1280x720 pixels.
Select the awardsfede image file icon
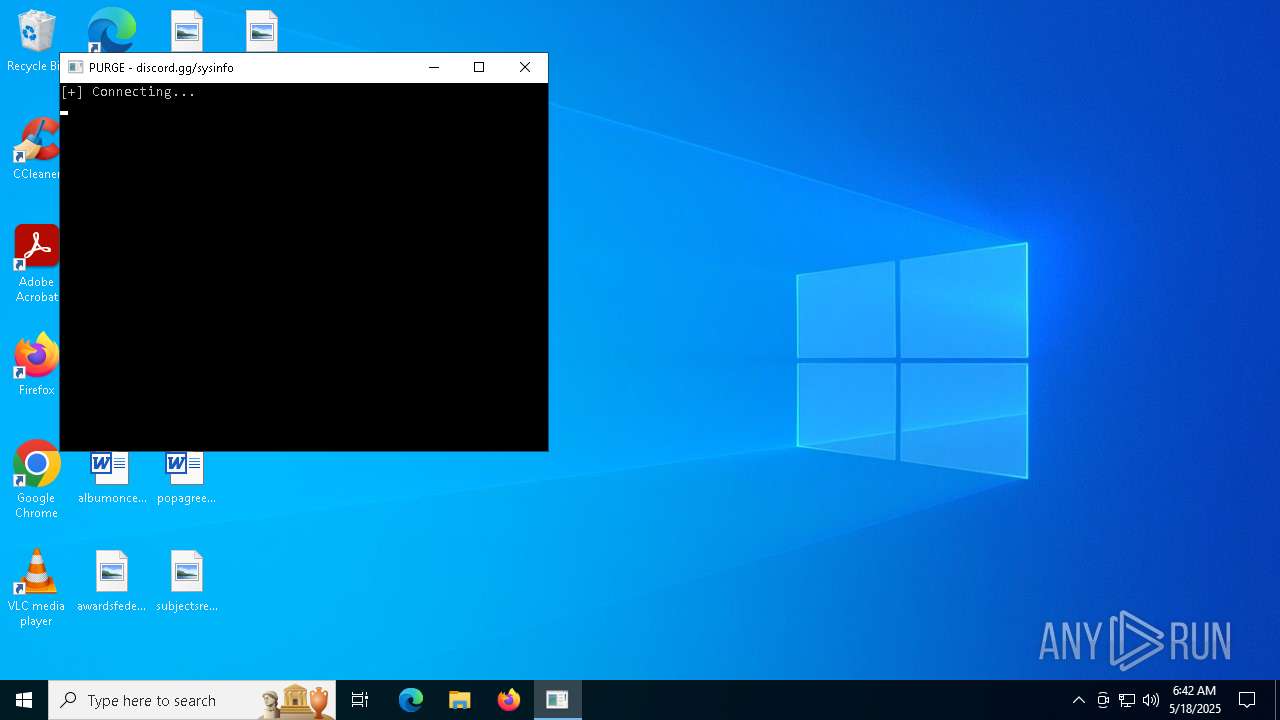pyautogui.click(x=111, y=581)
